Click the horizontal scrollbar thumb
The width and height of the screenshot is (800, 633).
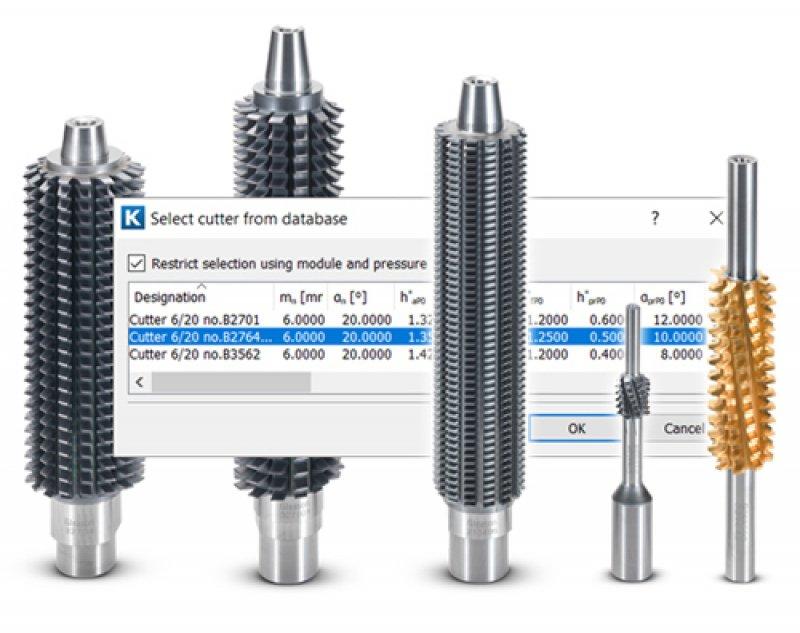pos(231,382)
